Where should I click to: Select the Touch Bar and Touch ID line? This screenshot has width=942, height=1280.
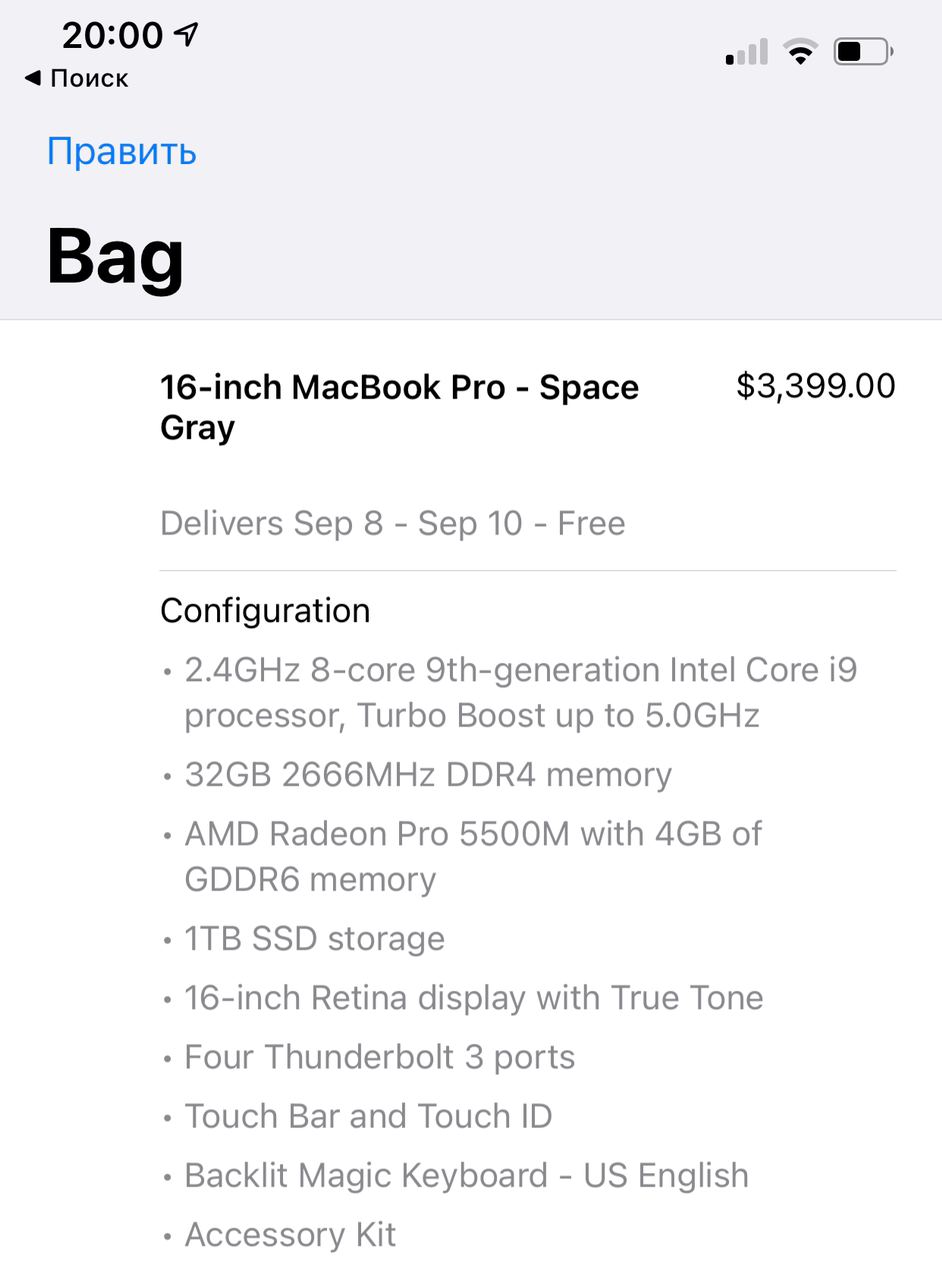(x=368, y=1116)
